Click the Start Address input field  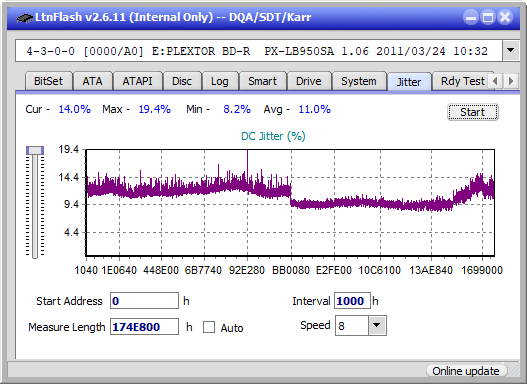pyautogui.click(x=145, y=301)
